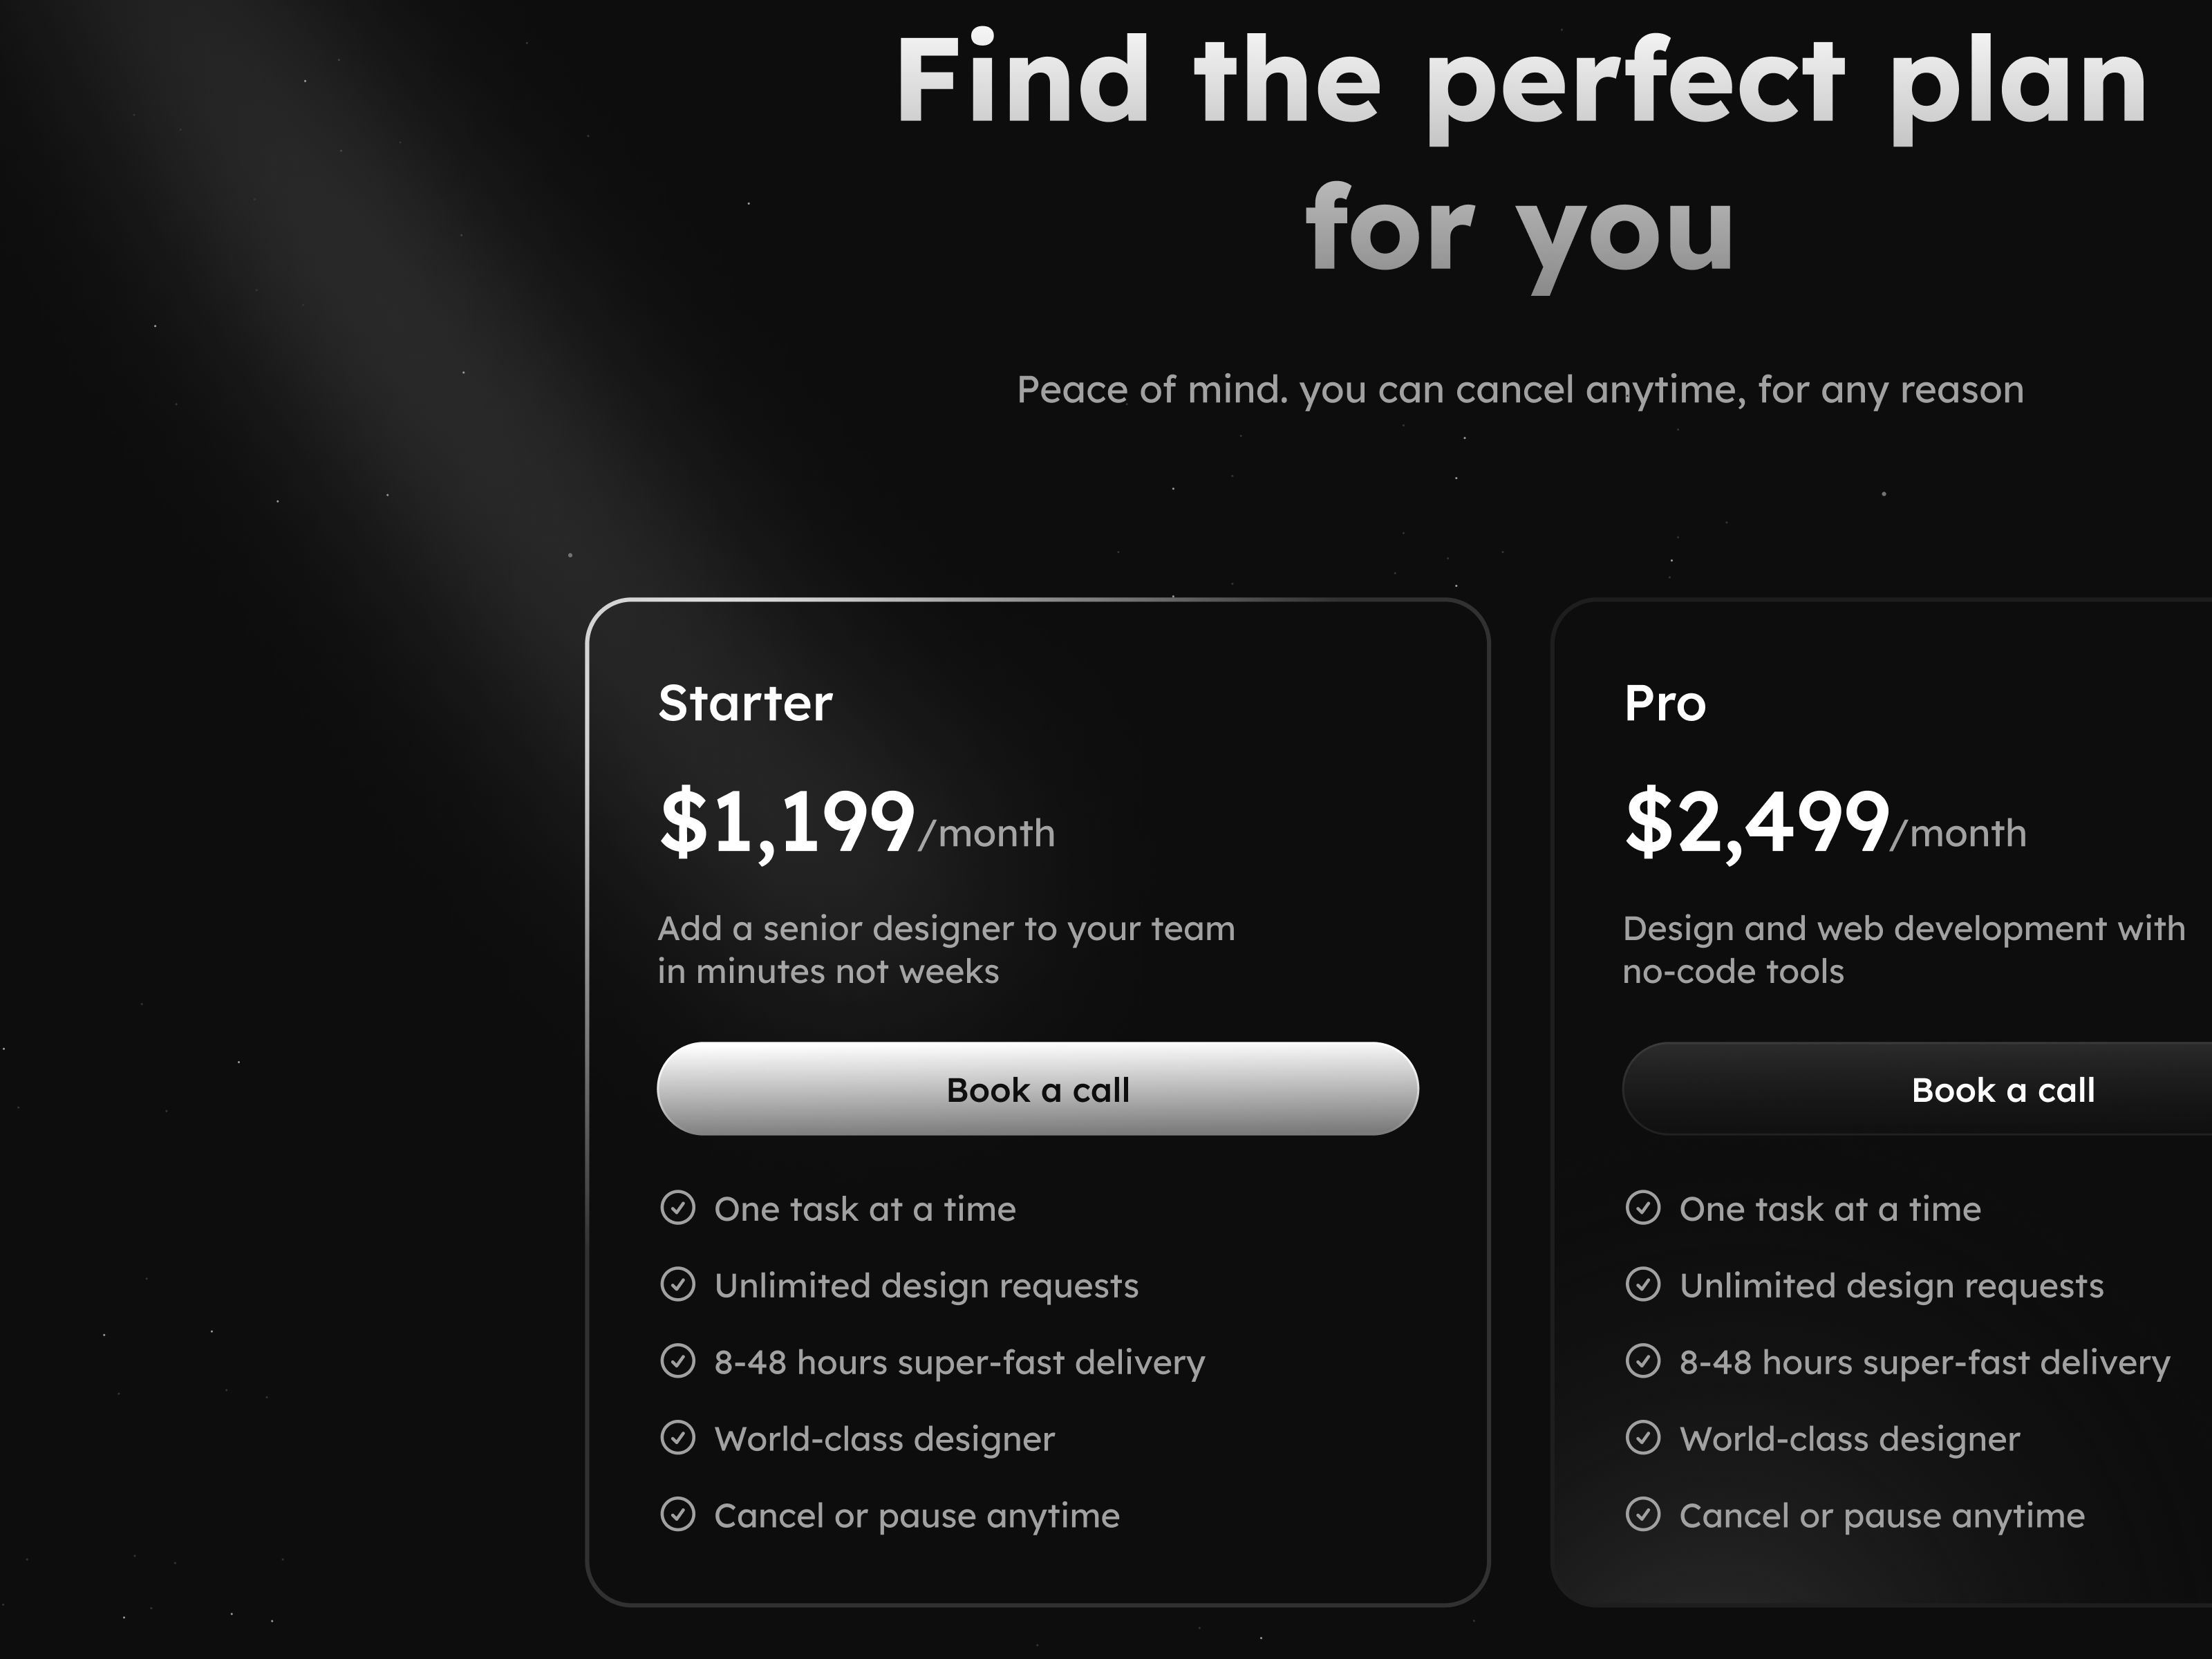Select the Starter plan title
Image resolution: width=2212 pixels, height=1659 pixels.
coord(744,703)
